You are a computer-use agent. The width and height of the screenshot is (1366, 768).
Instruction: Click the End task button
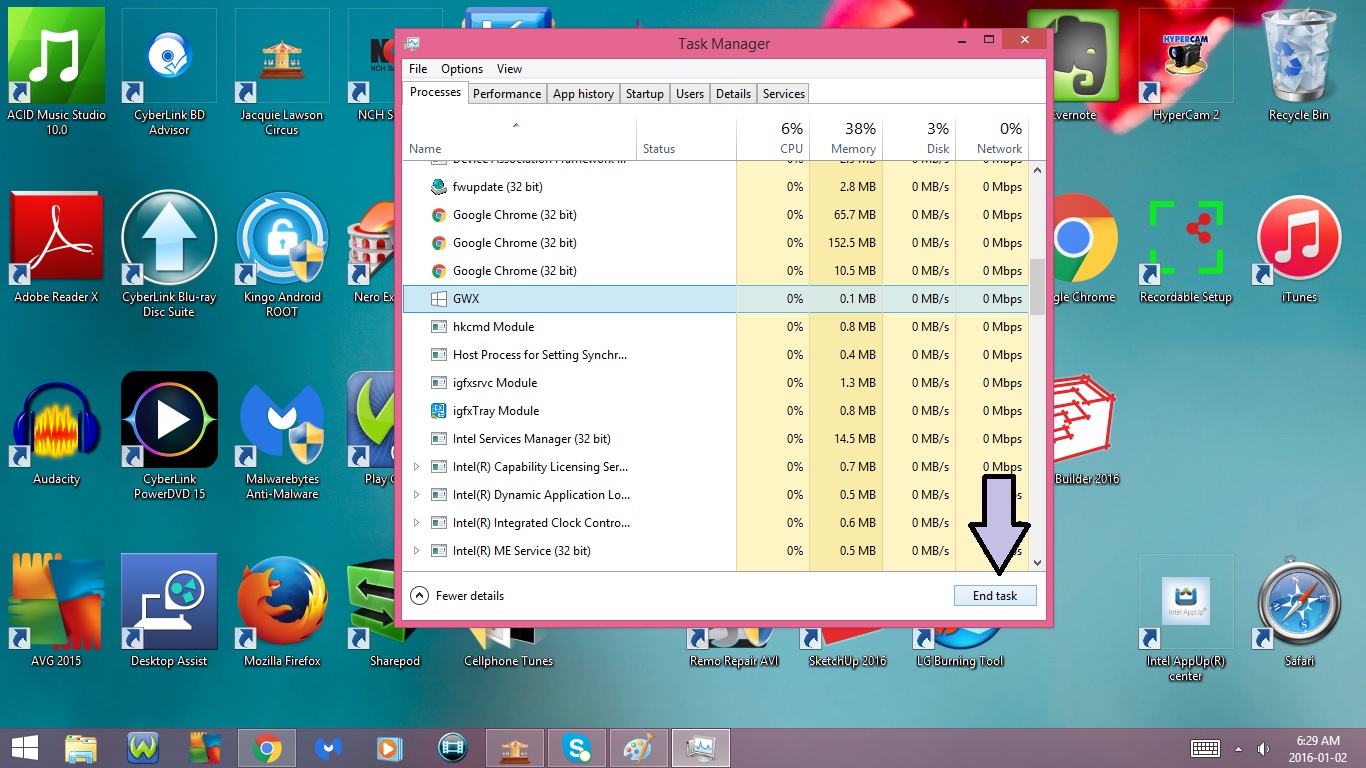(995, 596)
